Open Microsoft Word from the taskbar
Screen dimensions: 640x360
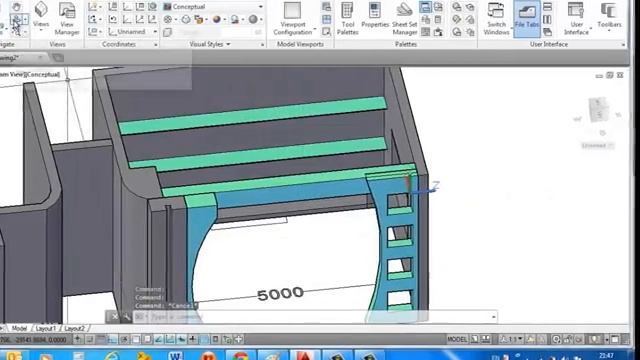pyautogui.click(x=175, y=355)
